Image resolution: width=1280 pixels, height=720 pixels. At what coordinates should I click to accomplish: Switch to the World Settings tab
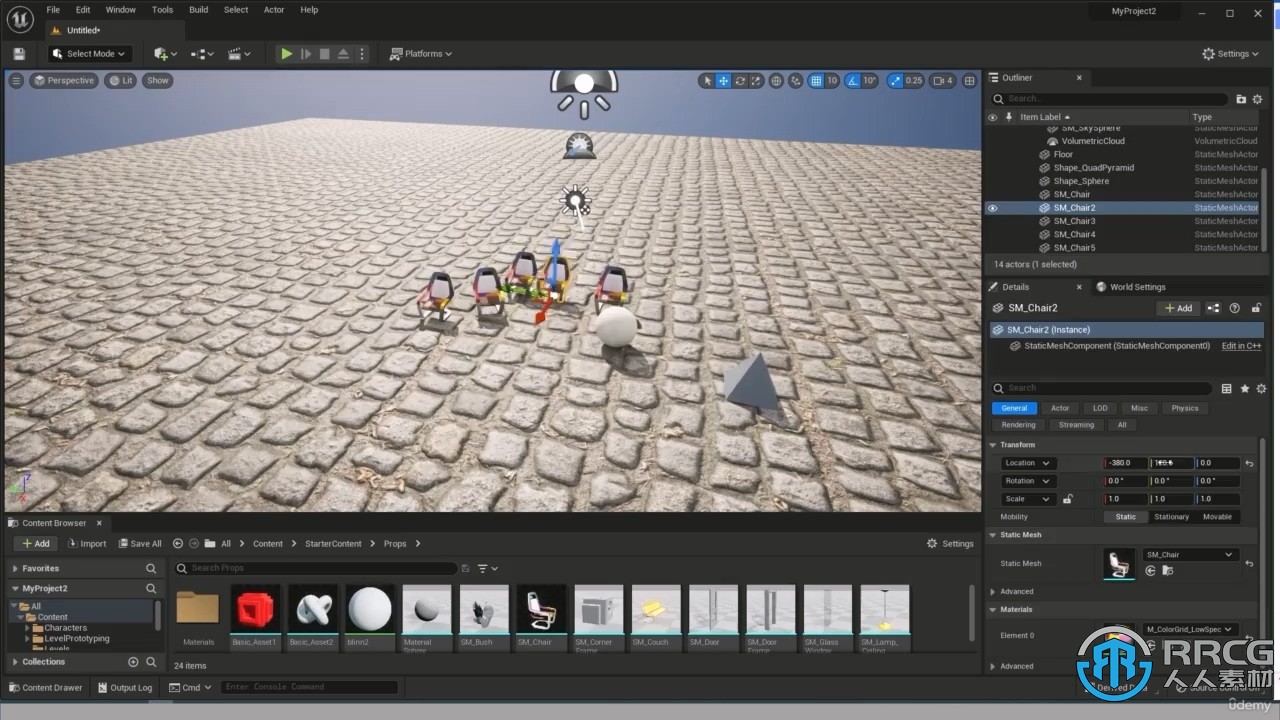click(1131, 287)
